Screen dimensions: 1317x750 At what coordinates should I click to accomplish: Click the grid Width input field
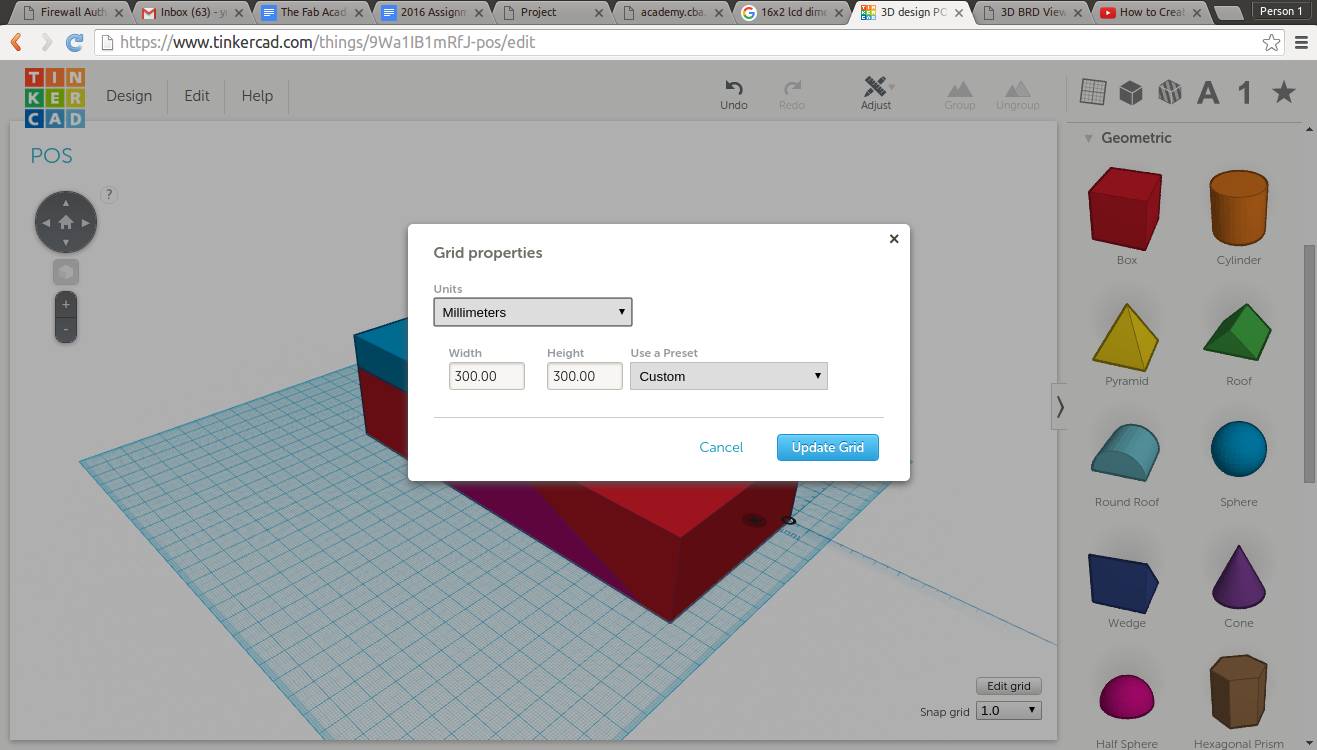click(x=487, y=376)
